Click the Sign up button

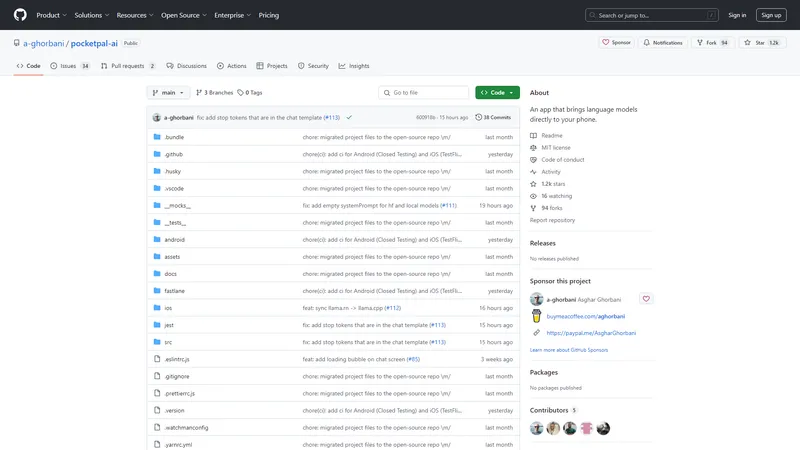[771, 15]
